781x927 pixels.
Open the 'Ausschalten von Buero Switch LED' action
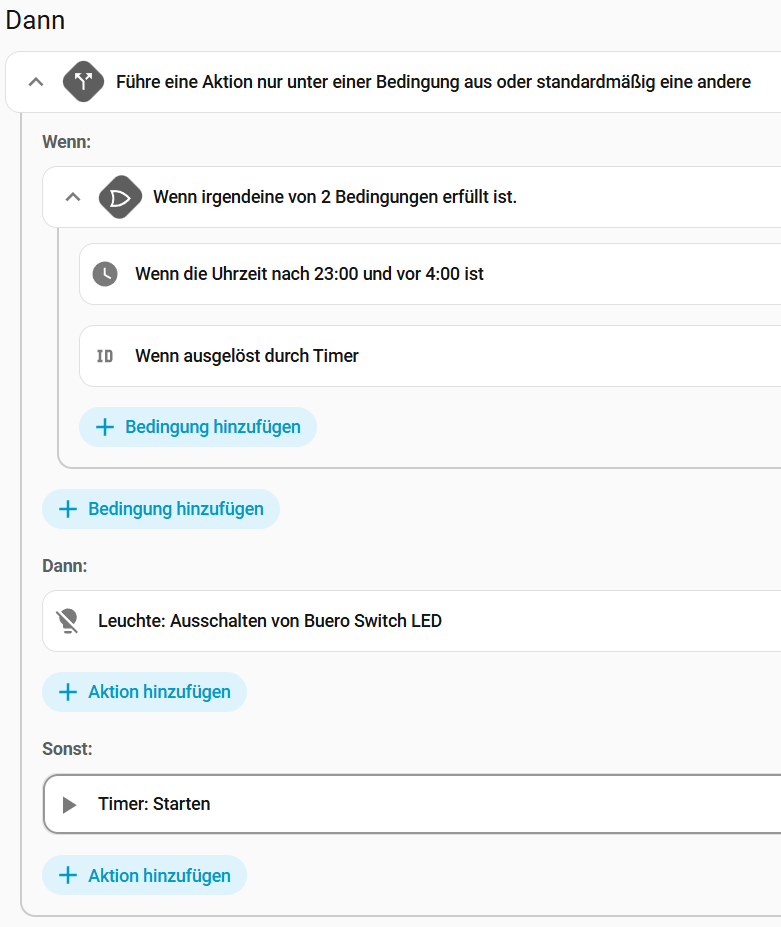pyautogui.click(x=270, y=621)
